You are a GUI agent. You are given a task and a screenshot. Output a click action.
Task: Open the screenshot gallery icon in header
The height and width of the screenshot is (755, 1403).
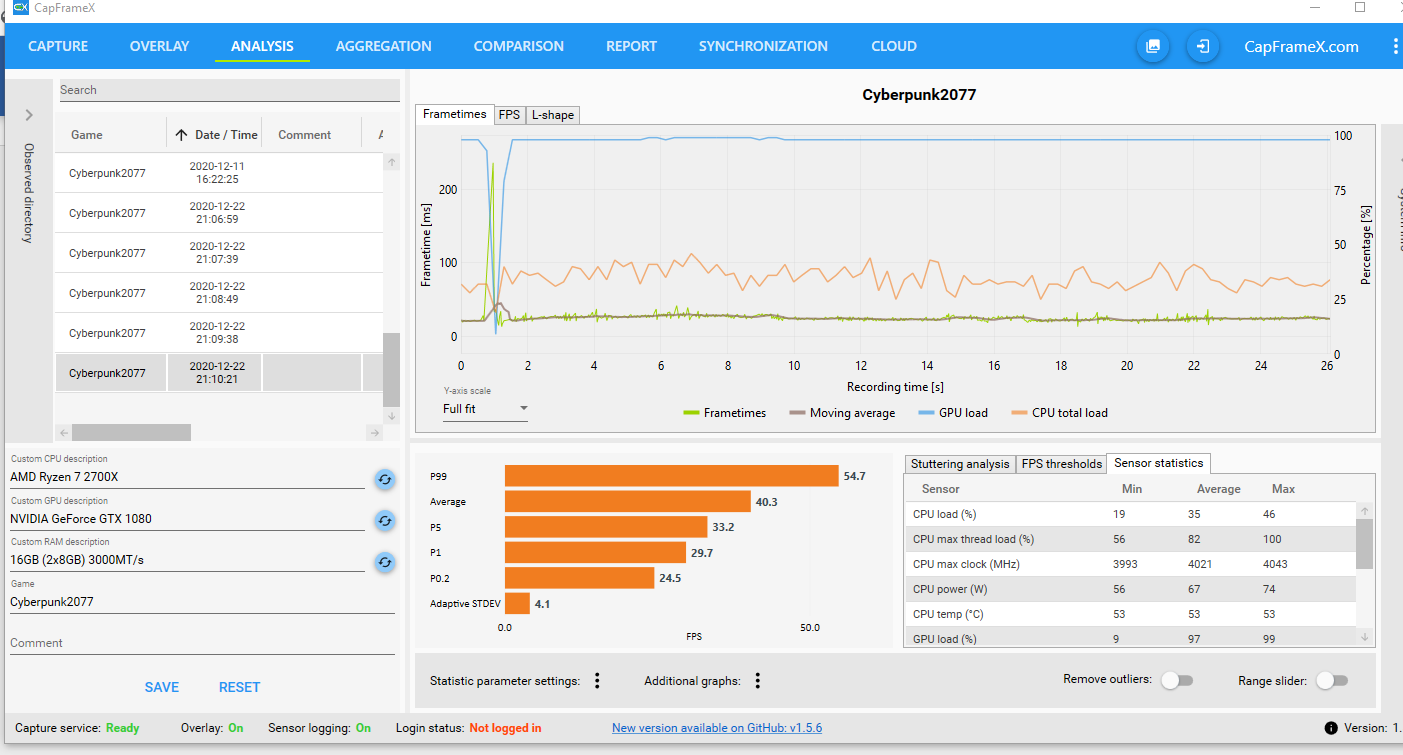[1153, 46]
